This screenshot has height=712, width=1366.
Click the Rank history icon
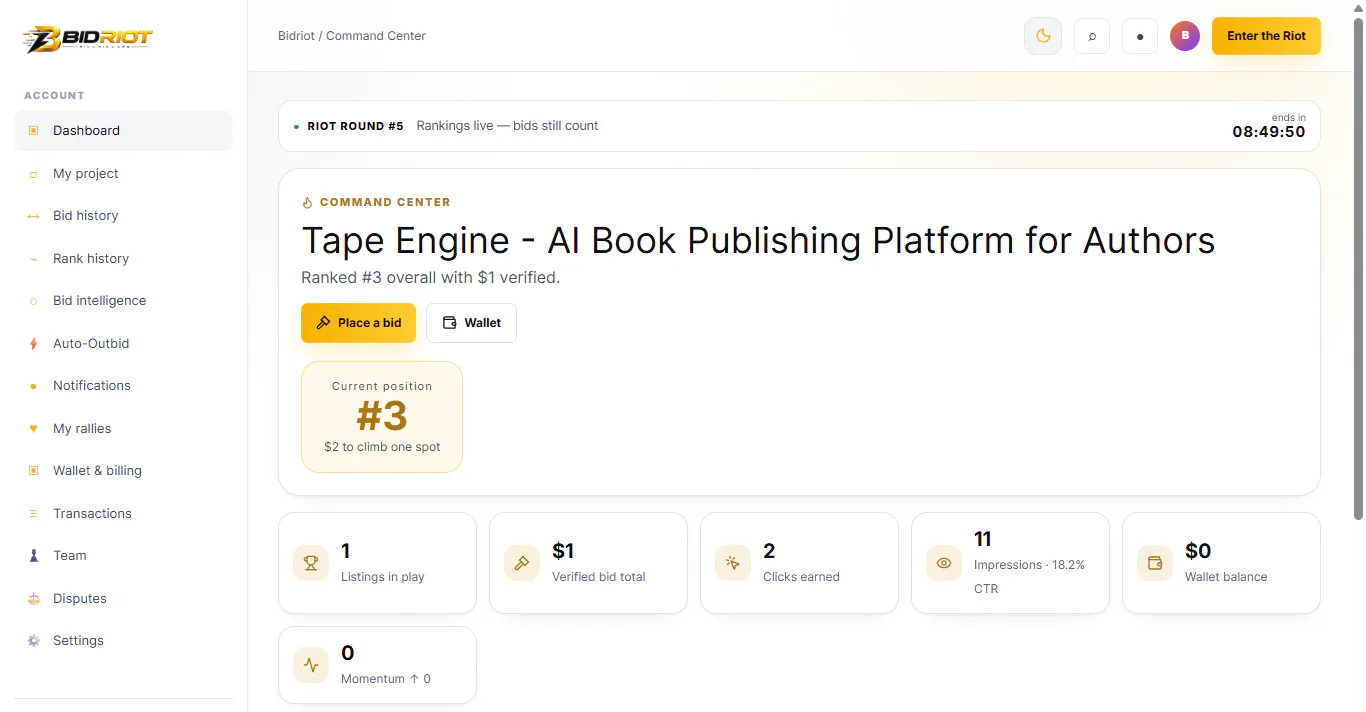pyautogui.click(x=33, y=259)
